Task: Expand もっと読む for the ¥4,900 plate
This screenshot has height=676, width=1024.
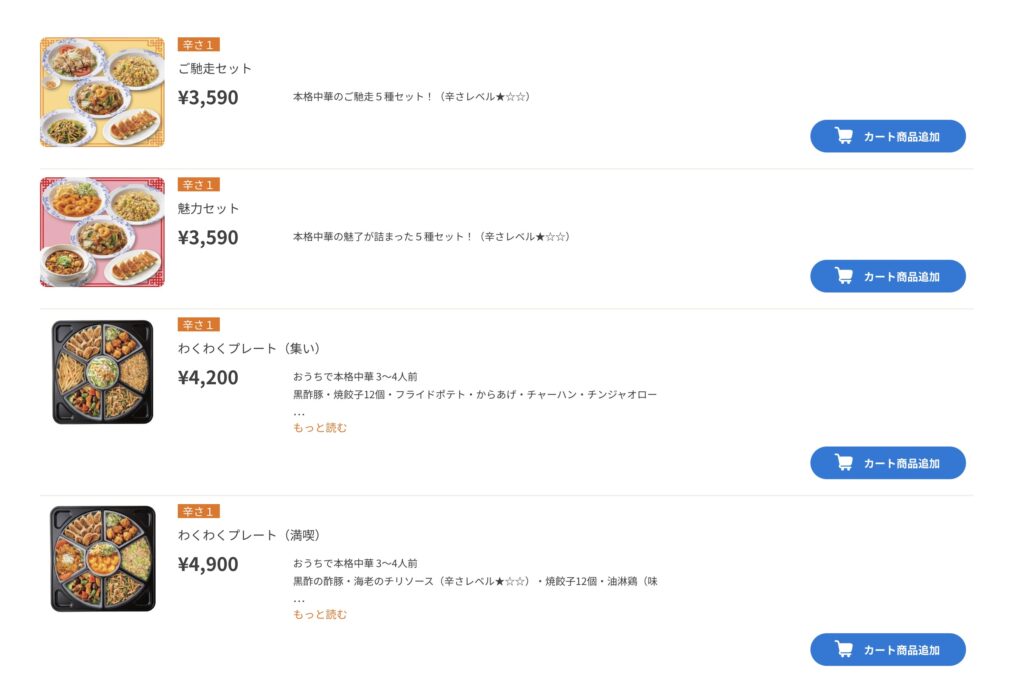Action: (x=320, y=615)
